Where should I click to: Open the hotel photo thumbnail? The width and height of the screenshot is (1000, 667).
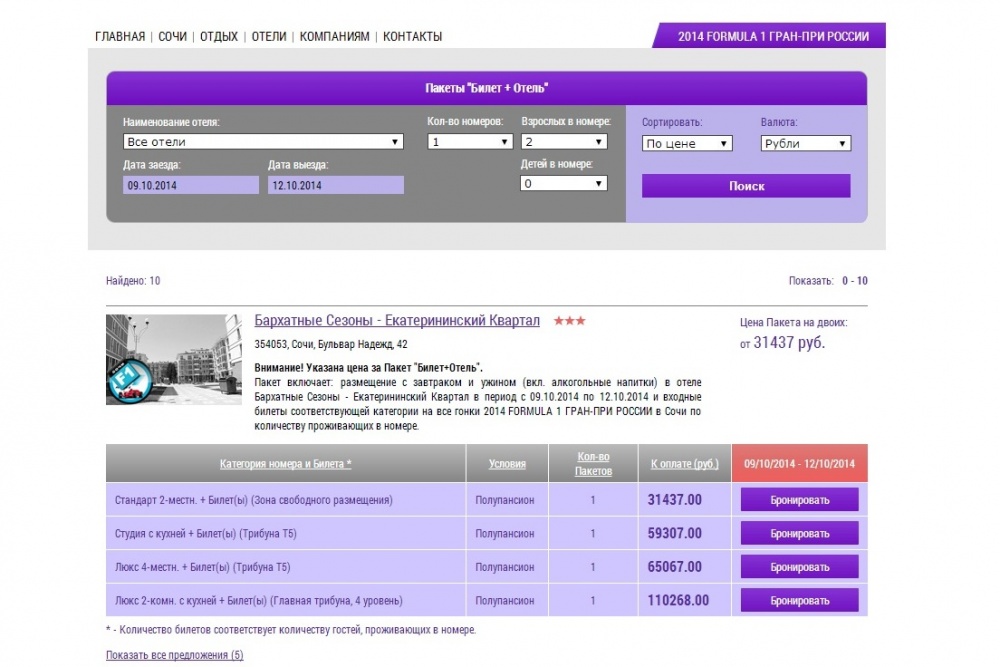point(173,360)
